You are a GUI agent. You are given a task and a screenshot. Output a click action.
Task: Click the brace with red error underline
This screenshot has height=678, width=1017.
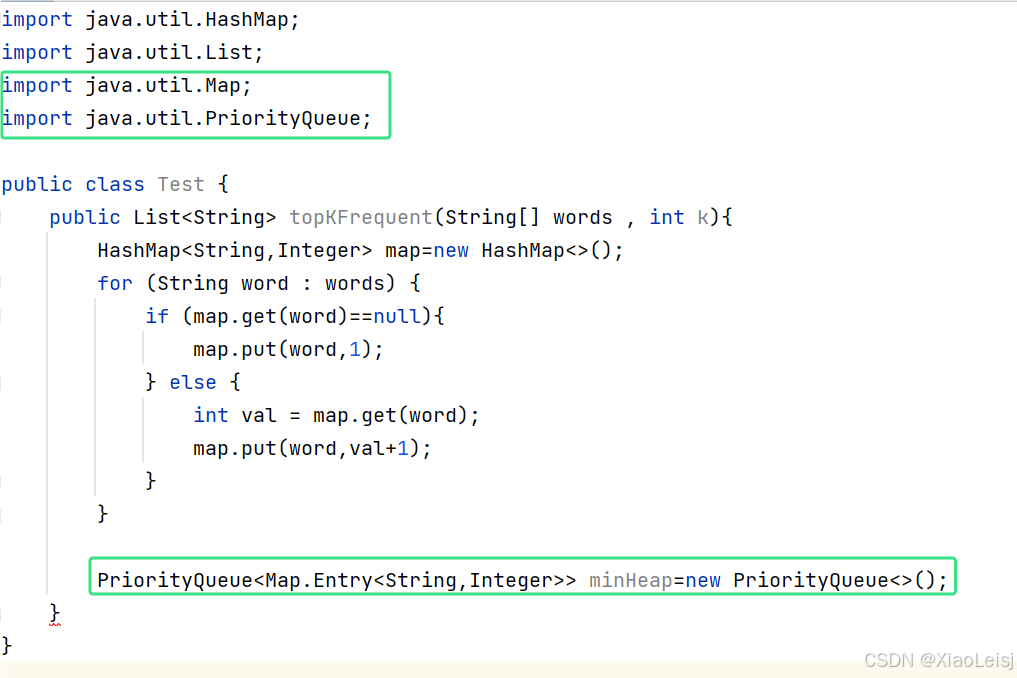[54, 614]
